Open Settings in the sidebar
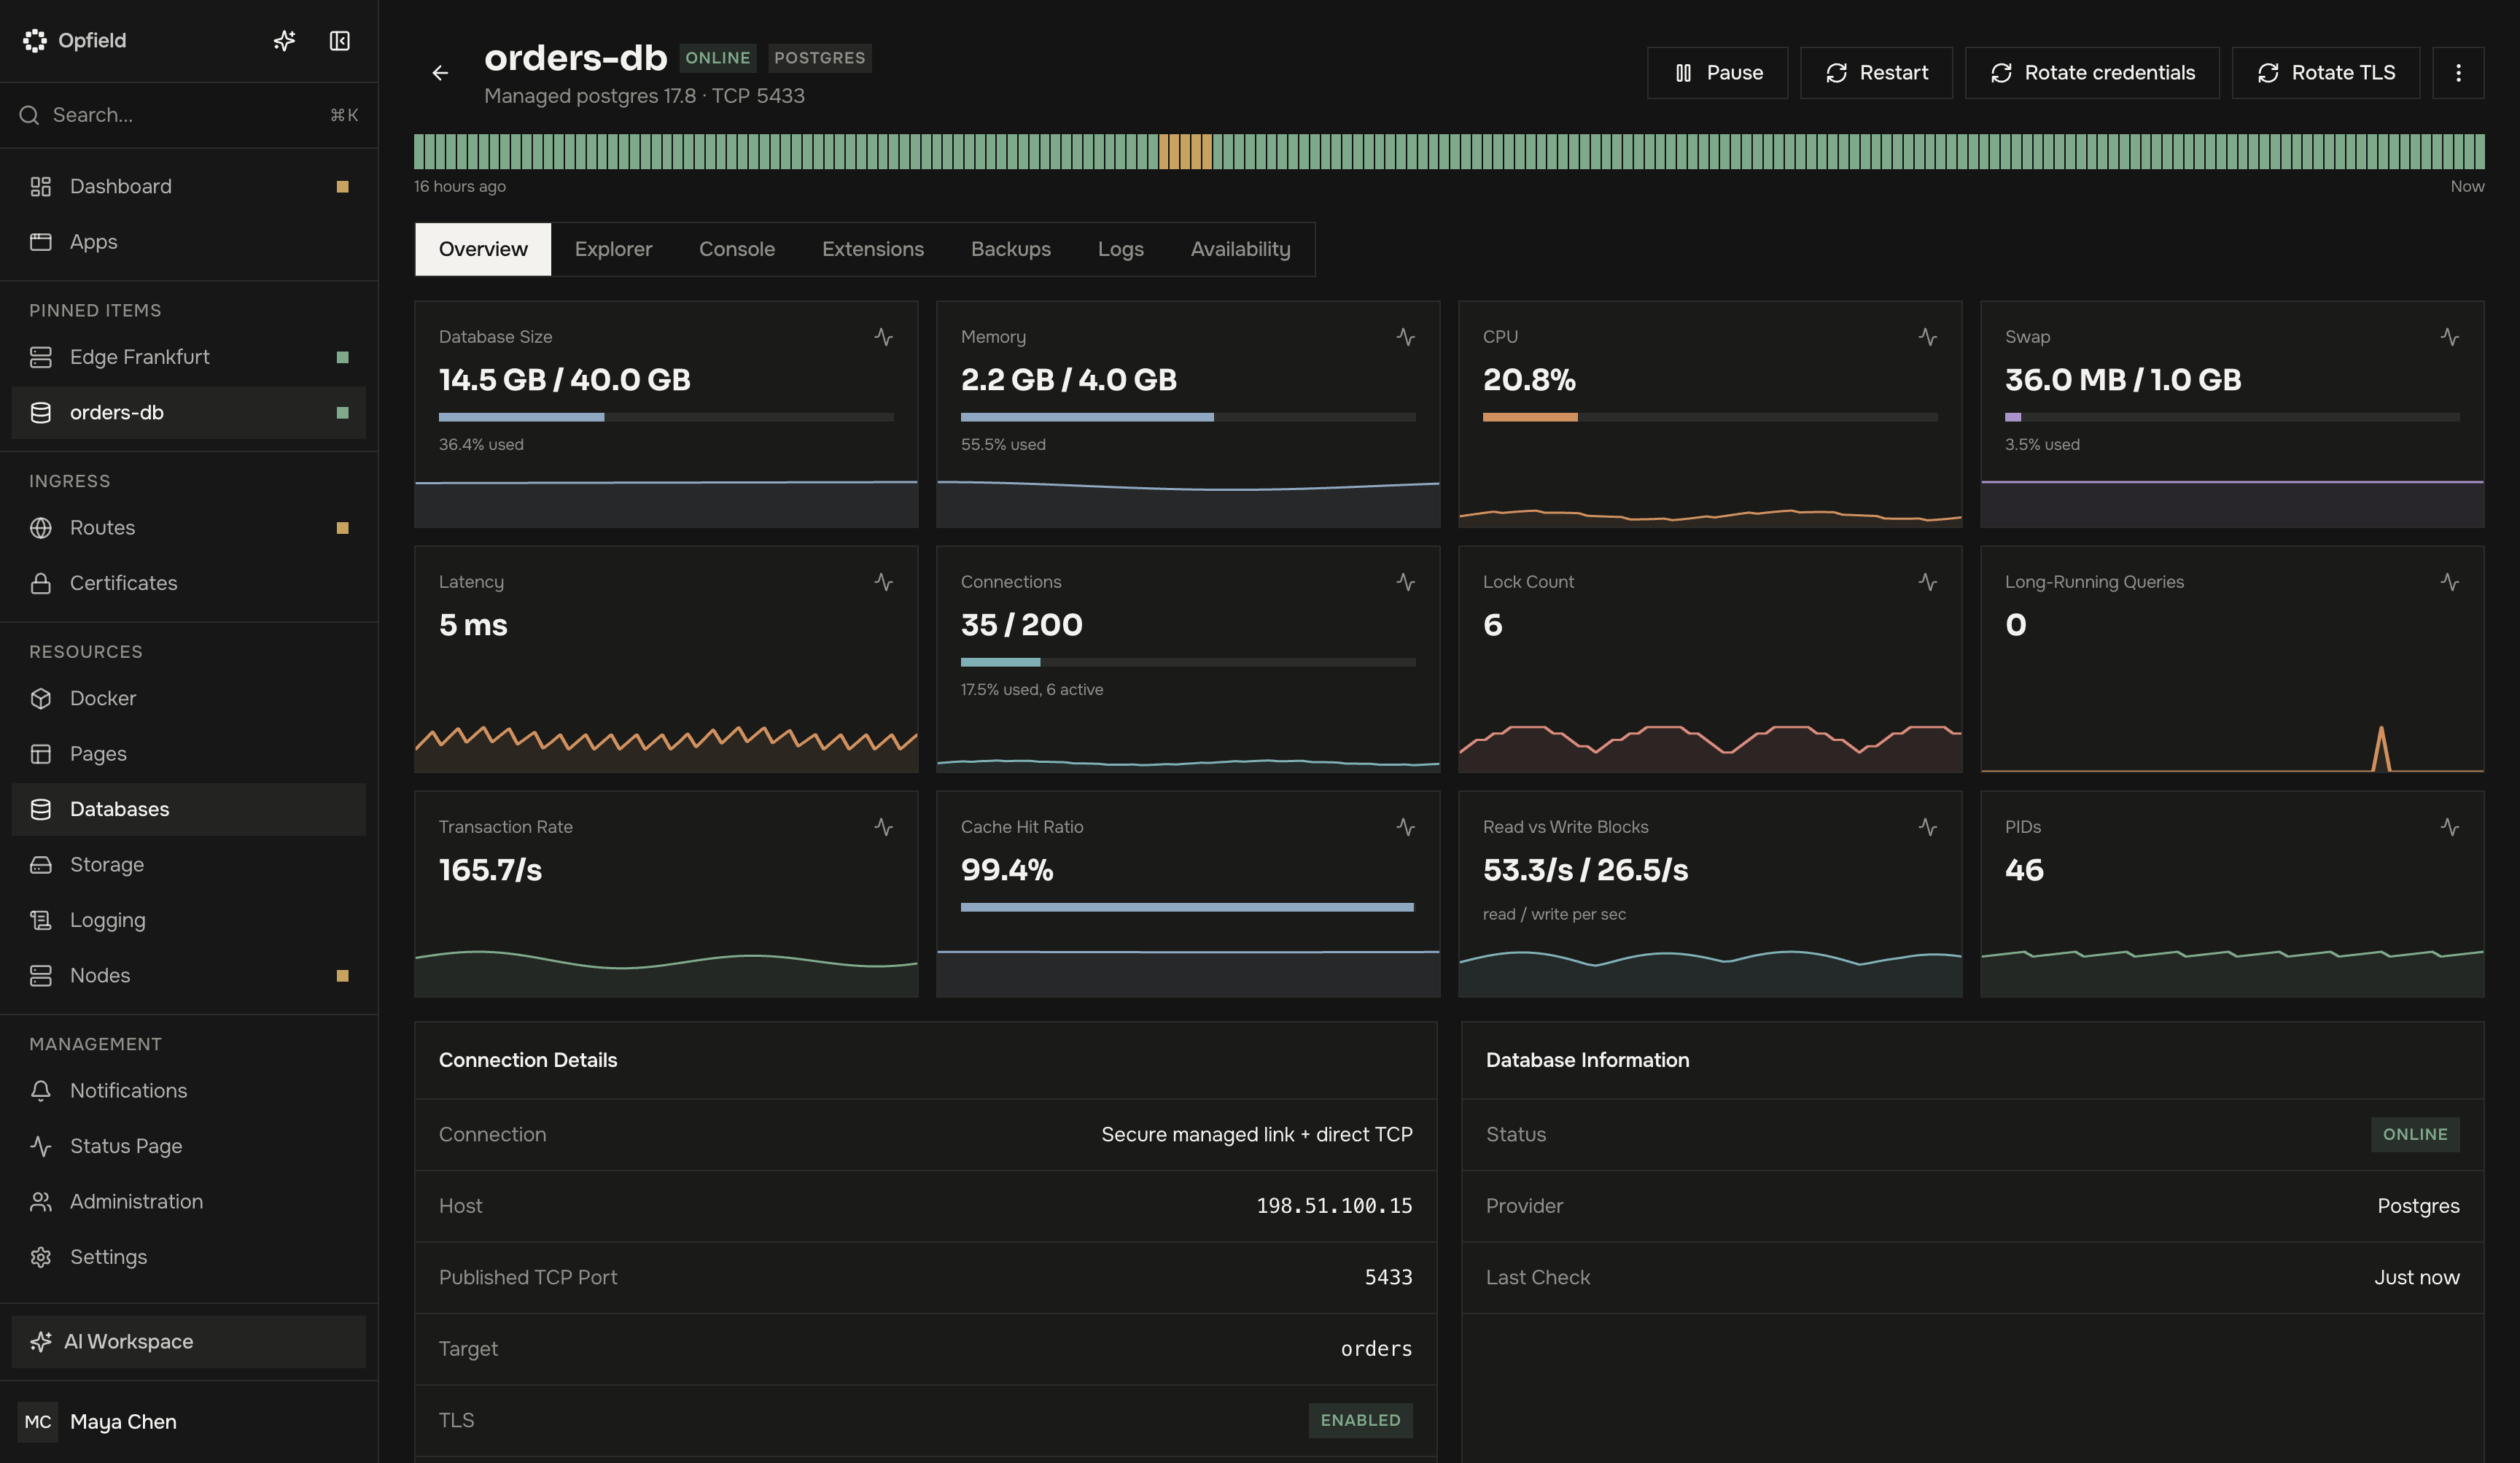Viewport: 2520px width, 1463px height. 188,1257
